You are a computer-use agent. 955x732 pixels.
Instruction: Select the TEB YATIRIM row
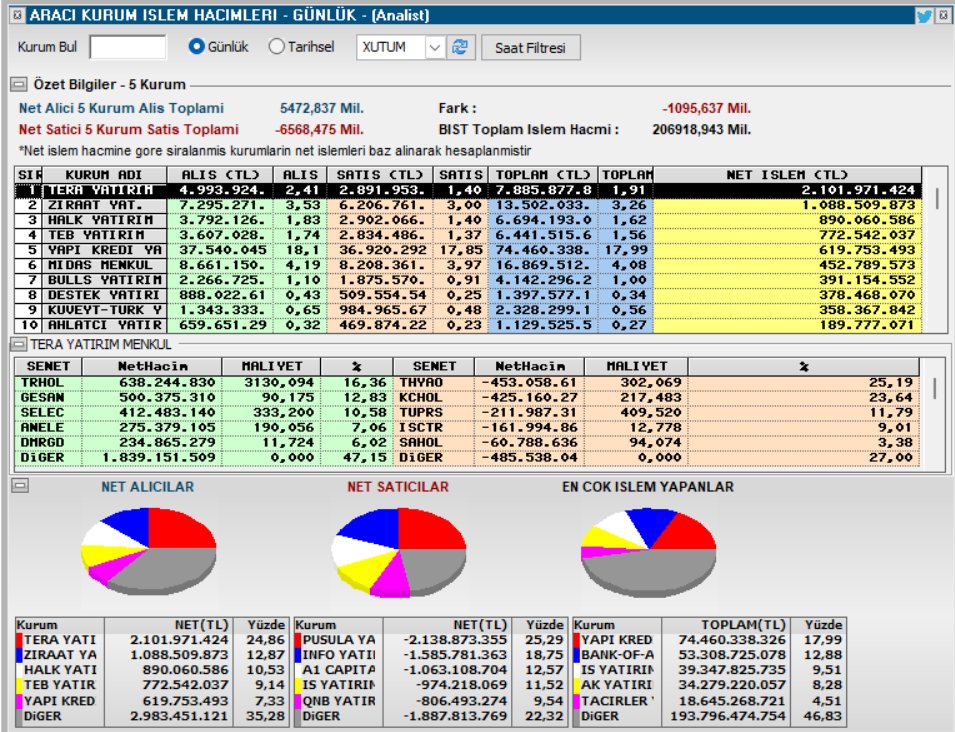pyautogui.click(x=468, y=235)
